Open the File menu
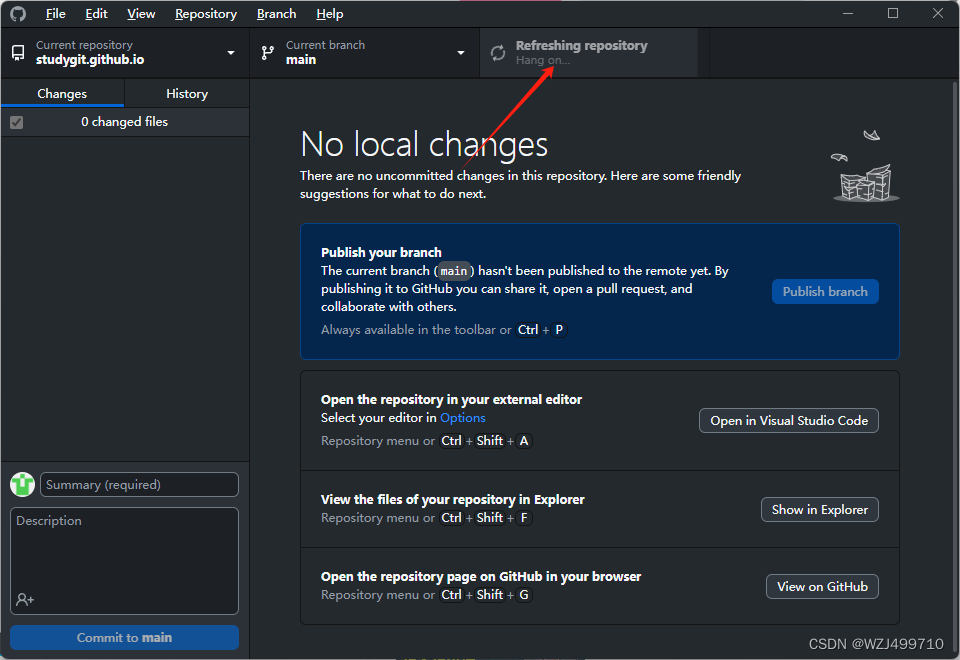 pos(55,13)
